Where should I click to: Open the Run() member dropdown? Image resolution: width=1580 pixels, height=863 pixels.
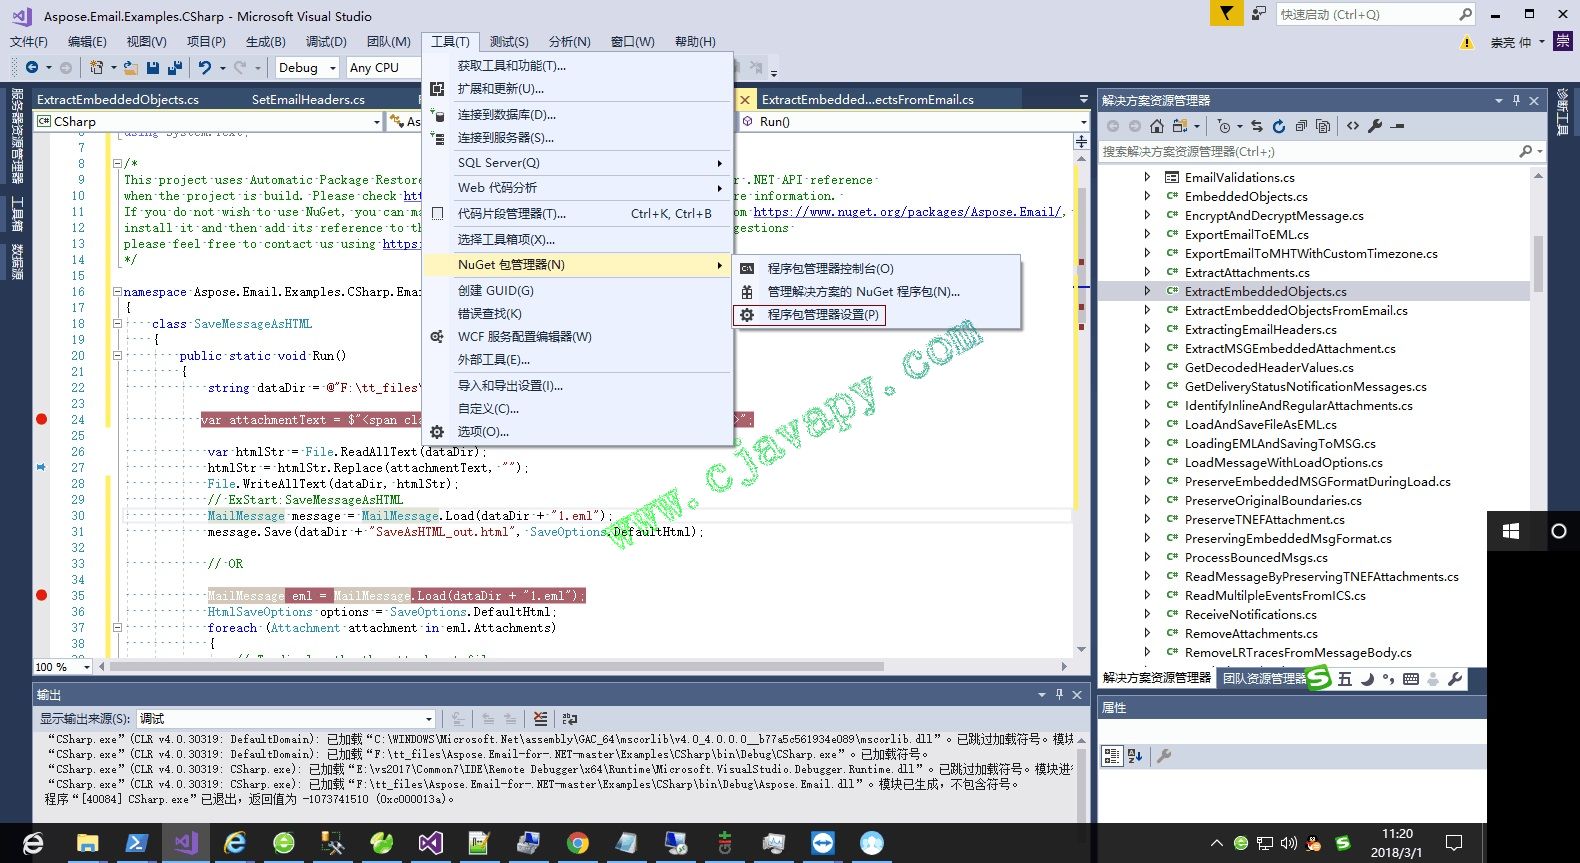tap(914, 121)
